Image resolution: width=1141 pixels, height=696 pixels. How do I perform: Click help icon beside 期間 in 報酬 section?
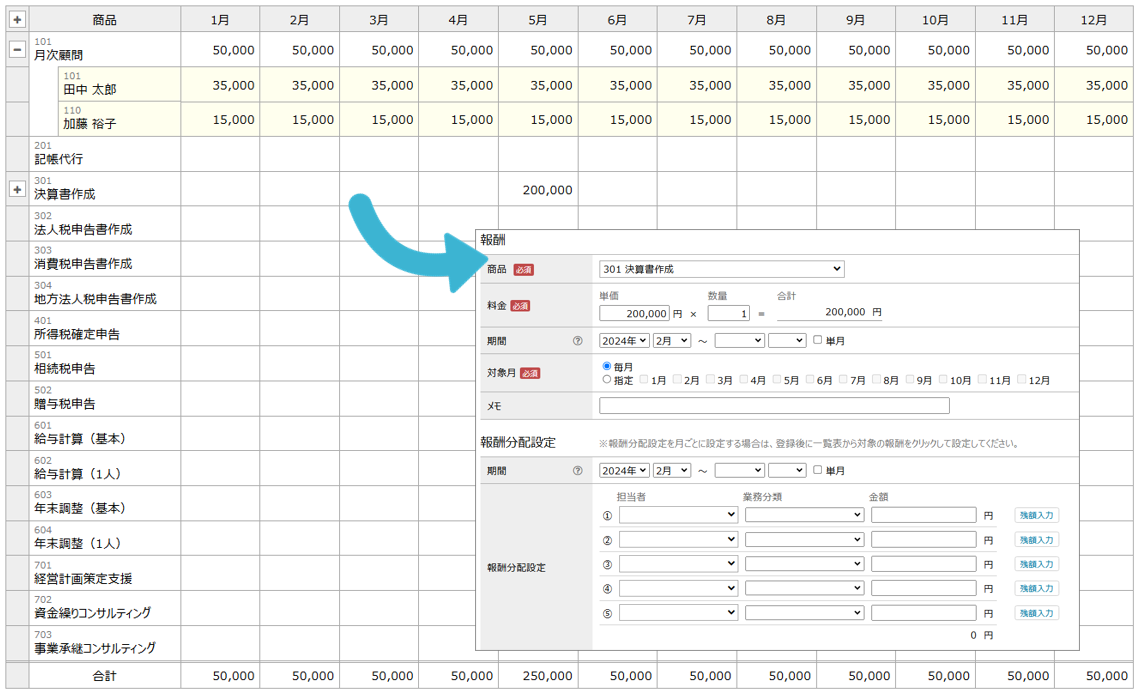pos(577,341)
